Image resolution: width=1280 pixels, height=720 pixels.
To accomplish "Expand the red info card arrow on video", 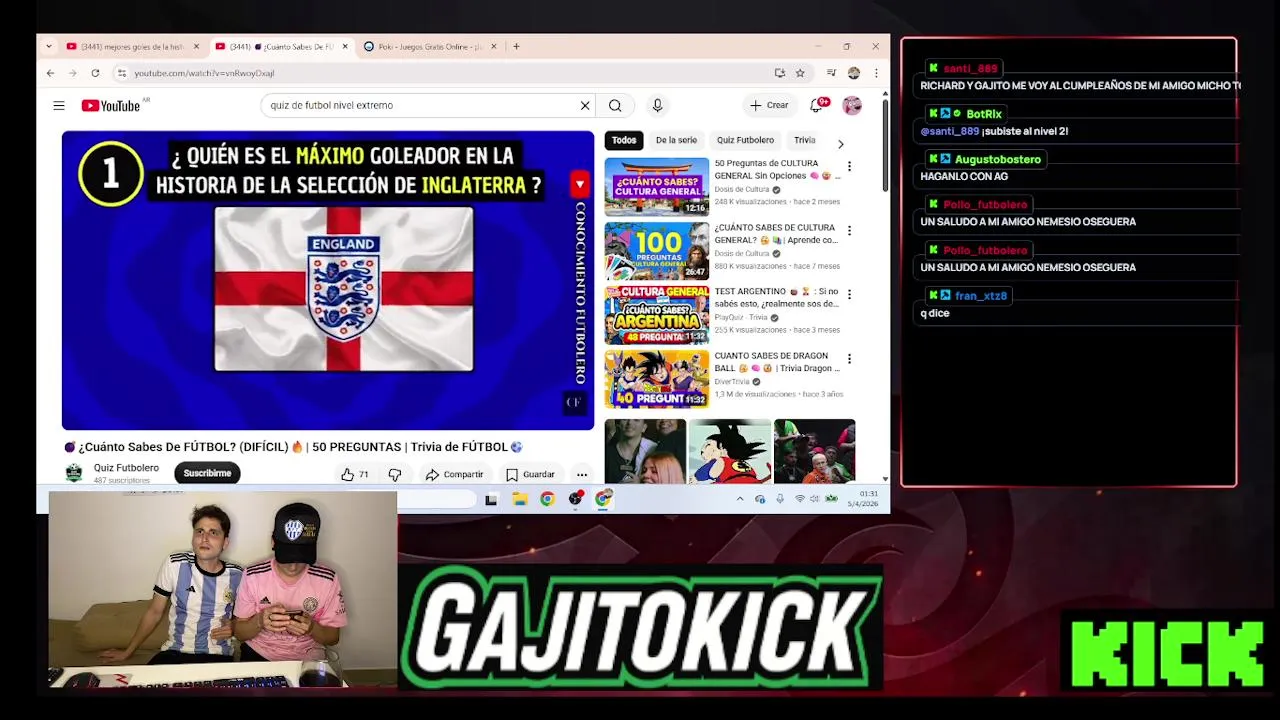I will click(579, 183).
